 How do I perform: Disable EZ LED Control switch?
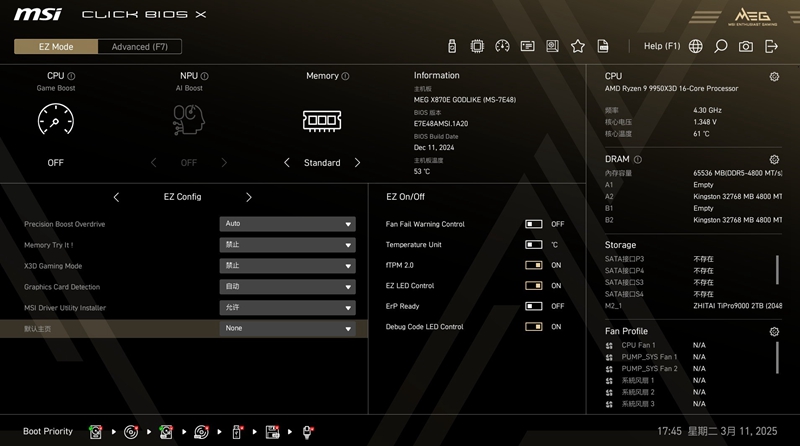[534, 286]
